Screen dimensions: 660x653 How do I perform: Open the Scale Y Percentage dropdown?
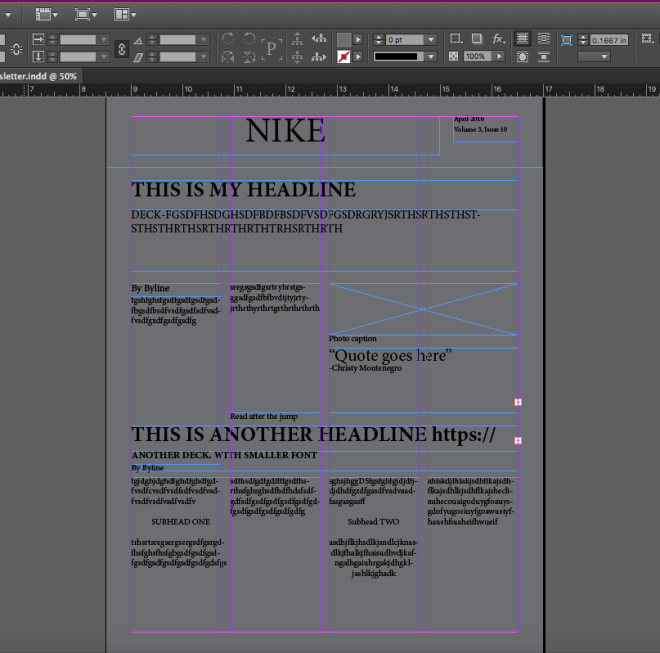click(104, 56)
